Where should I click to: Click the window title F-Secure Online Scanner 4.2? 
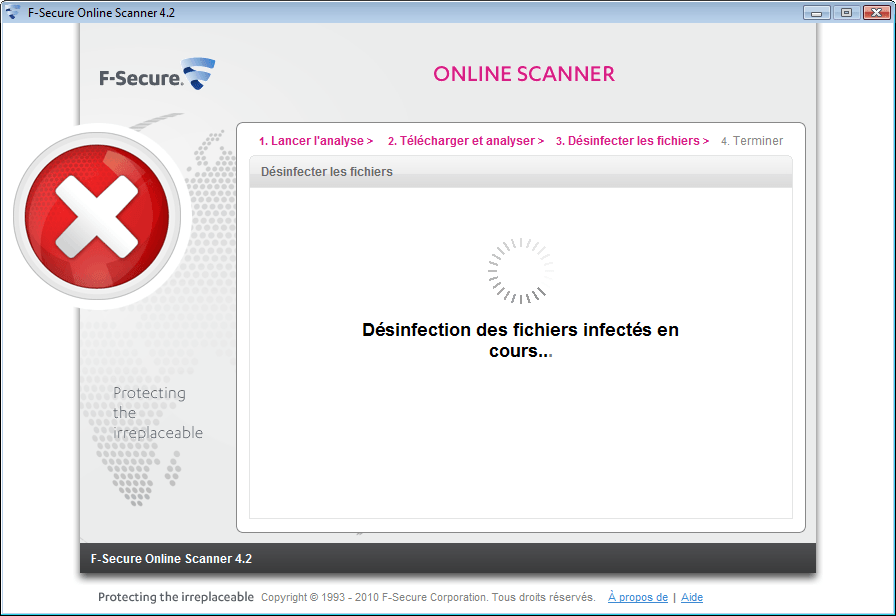point(101,13)
